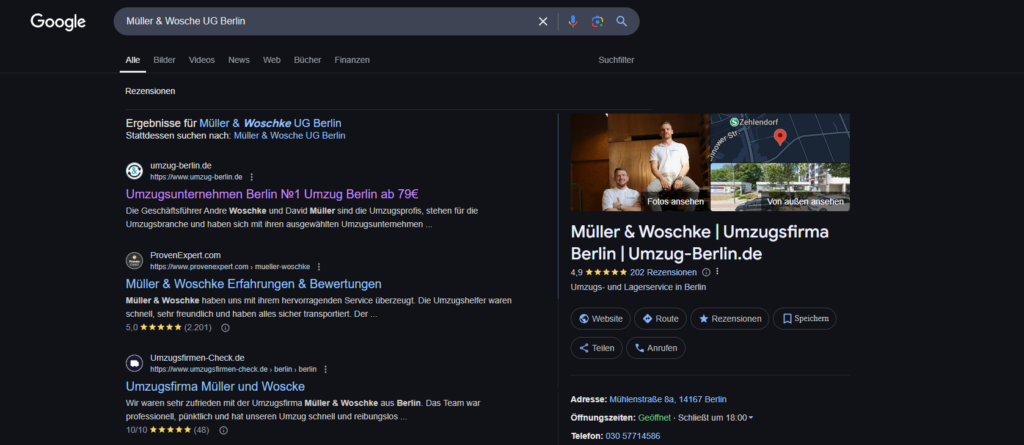Open three-dot menu for ProvenExpert result
This screenshot has height=445, width=1024.
pyautogui.click(x=319, y=267)
